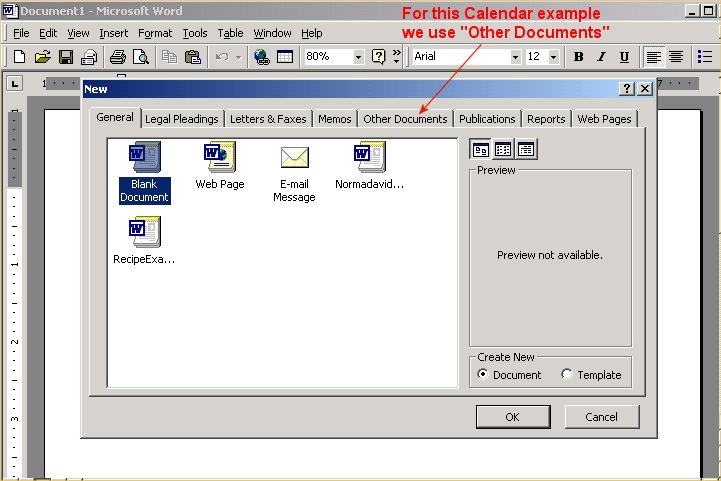The width and height of the screenshot is (721, 481).
Task: Open Print Preview from the toolbar
Action: click(140, 57)
